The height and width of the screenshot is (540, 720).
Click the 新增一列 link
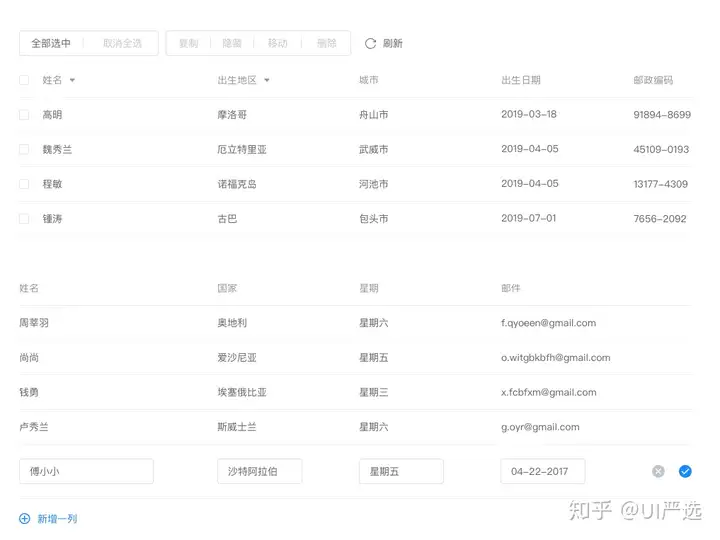pyautogui.click(x=57, y=519)
